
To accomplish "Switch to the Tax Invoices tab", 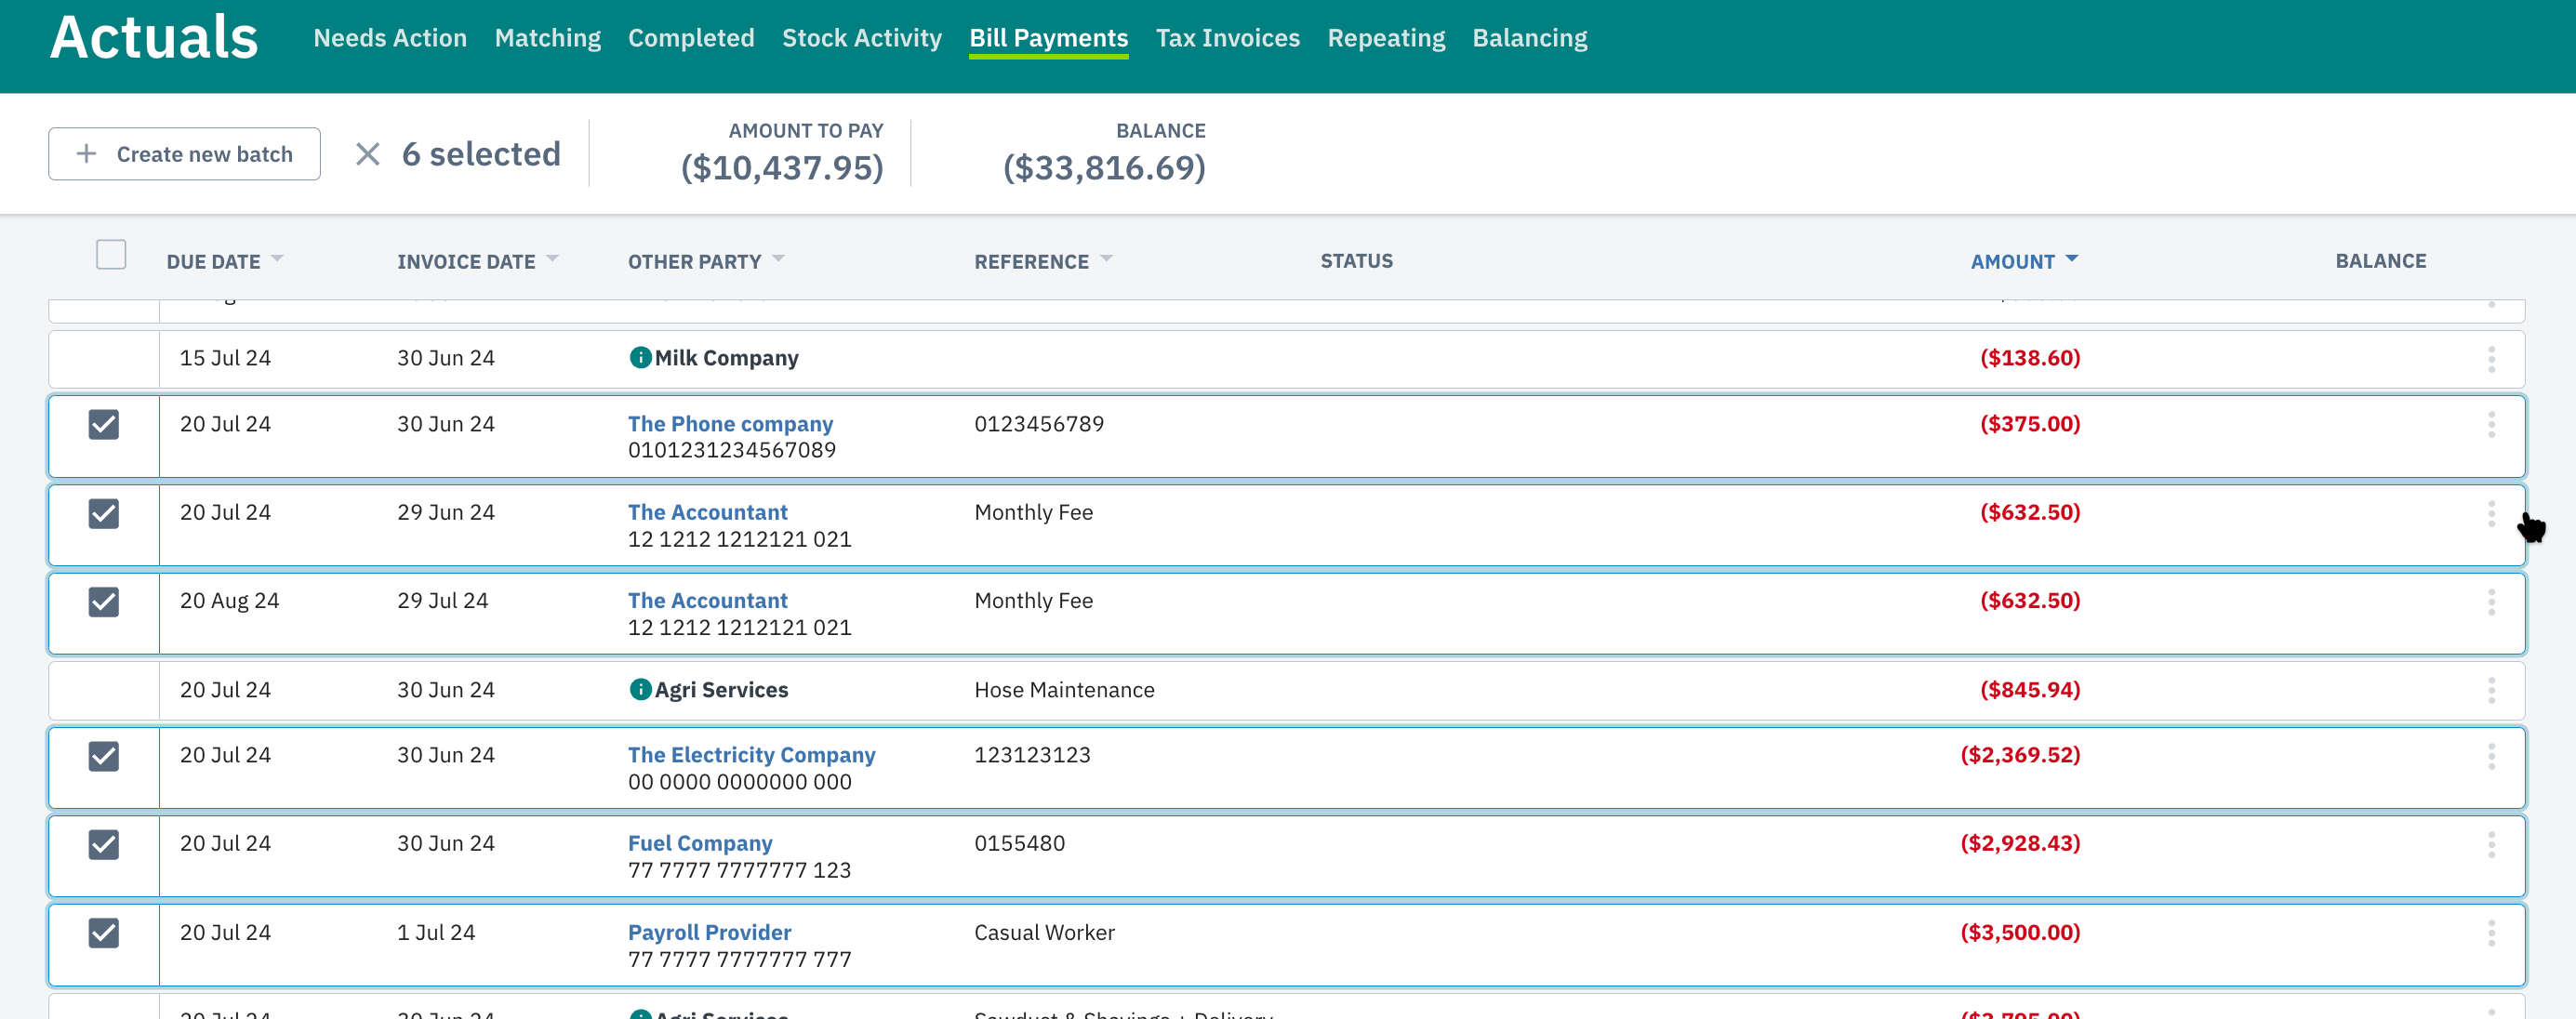I will click(1227, 38).
